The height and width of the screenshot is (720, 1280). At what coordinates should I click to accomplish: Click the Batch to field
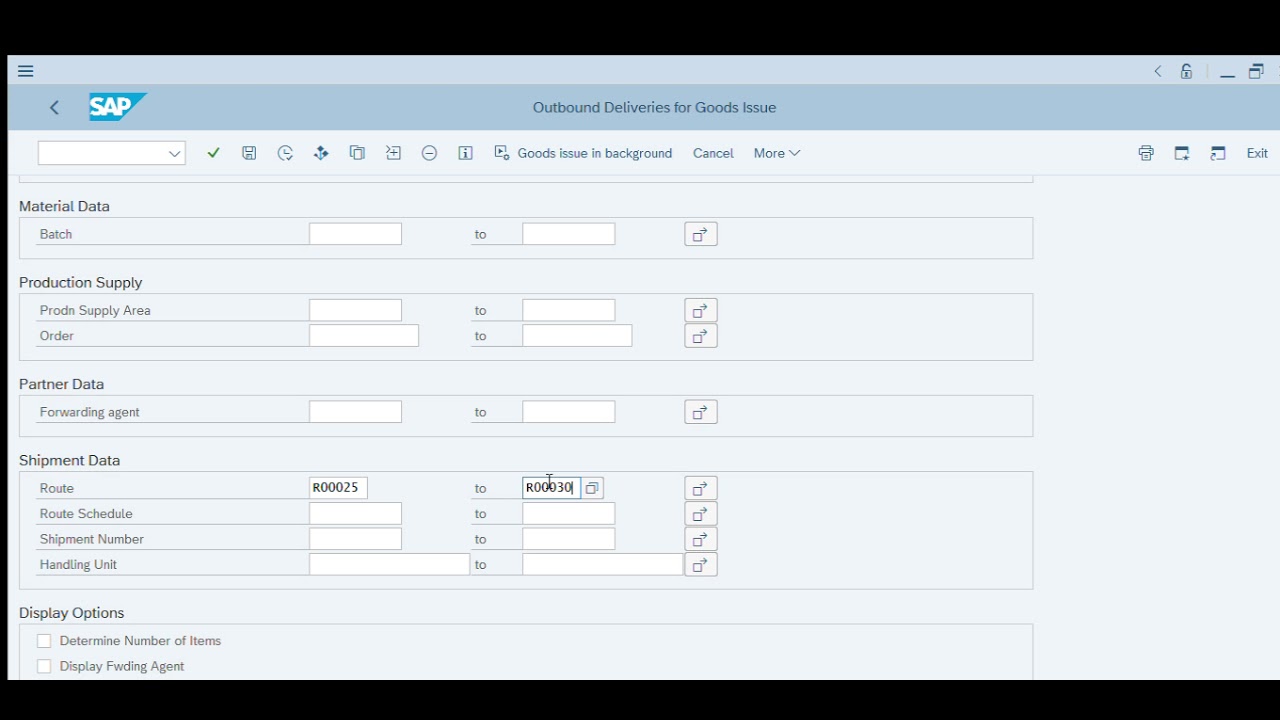(x=568, y=234)
